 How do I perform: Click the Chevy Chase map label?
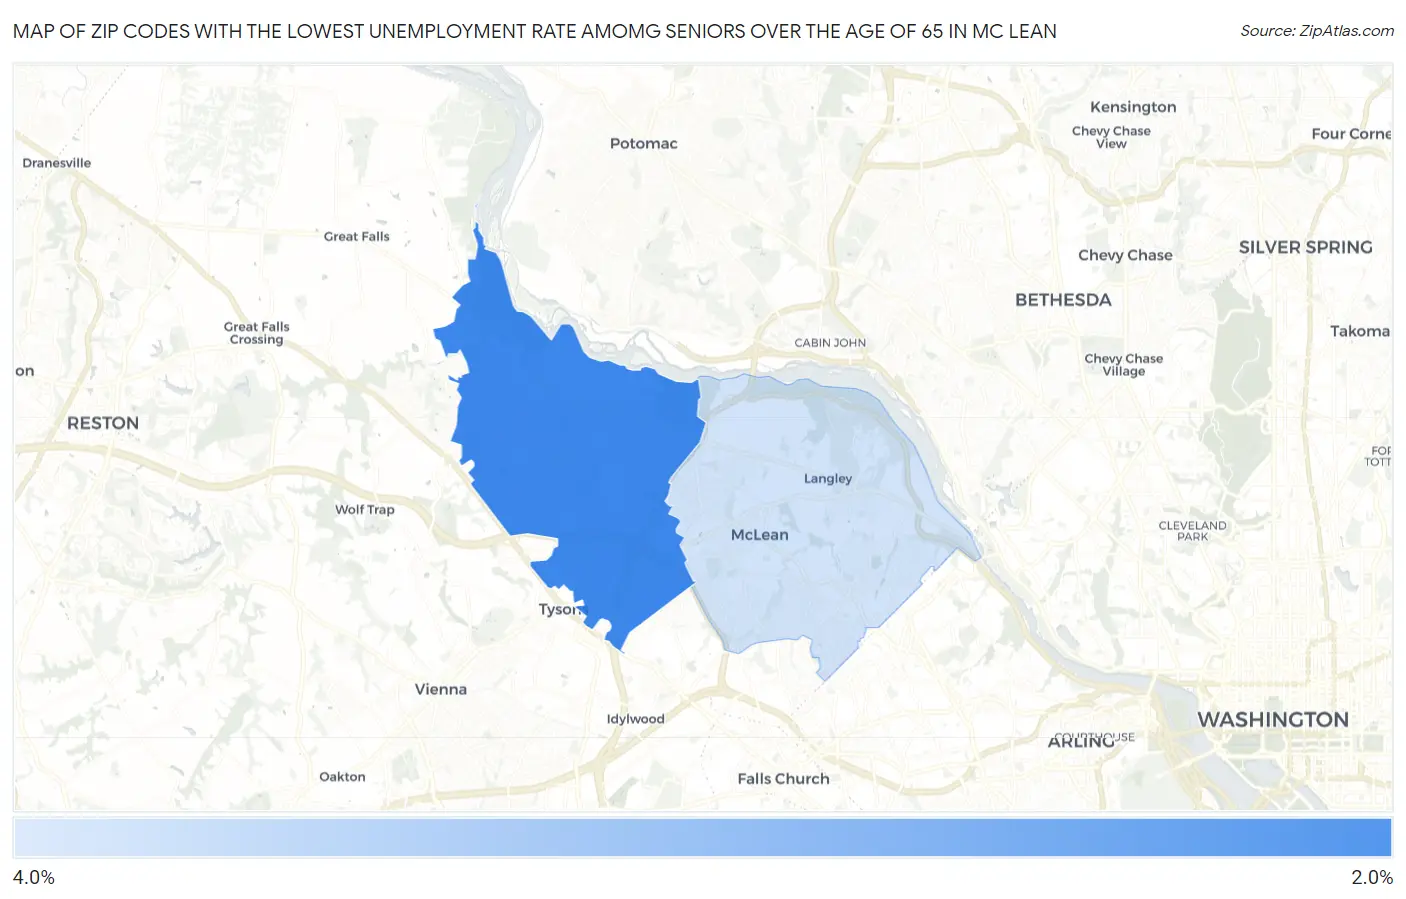coord(1125,255)
